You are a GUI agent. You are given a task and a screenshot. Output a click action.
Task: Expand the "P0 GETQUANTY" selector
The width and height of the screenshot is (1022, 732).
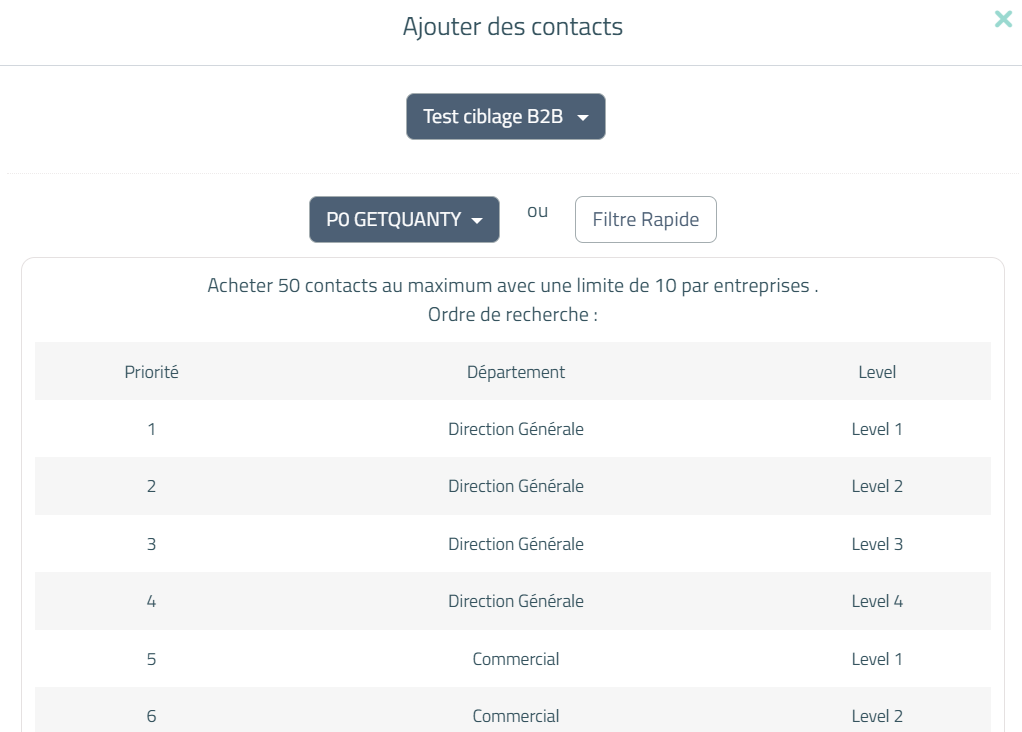(404, 219)
